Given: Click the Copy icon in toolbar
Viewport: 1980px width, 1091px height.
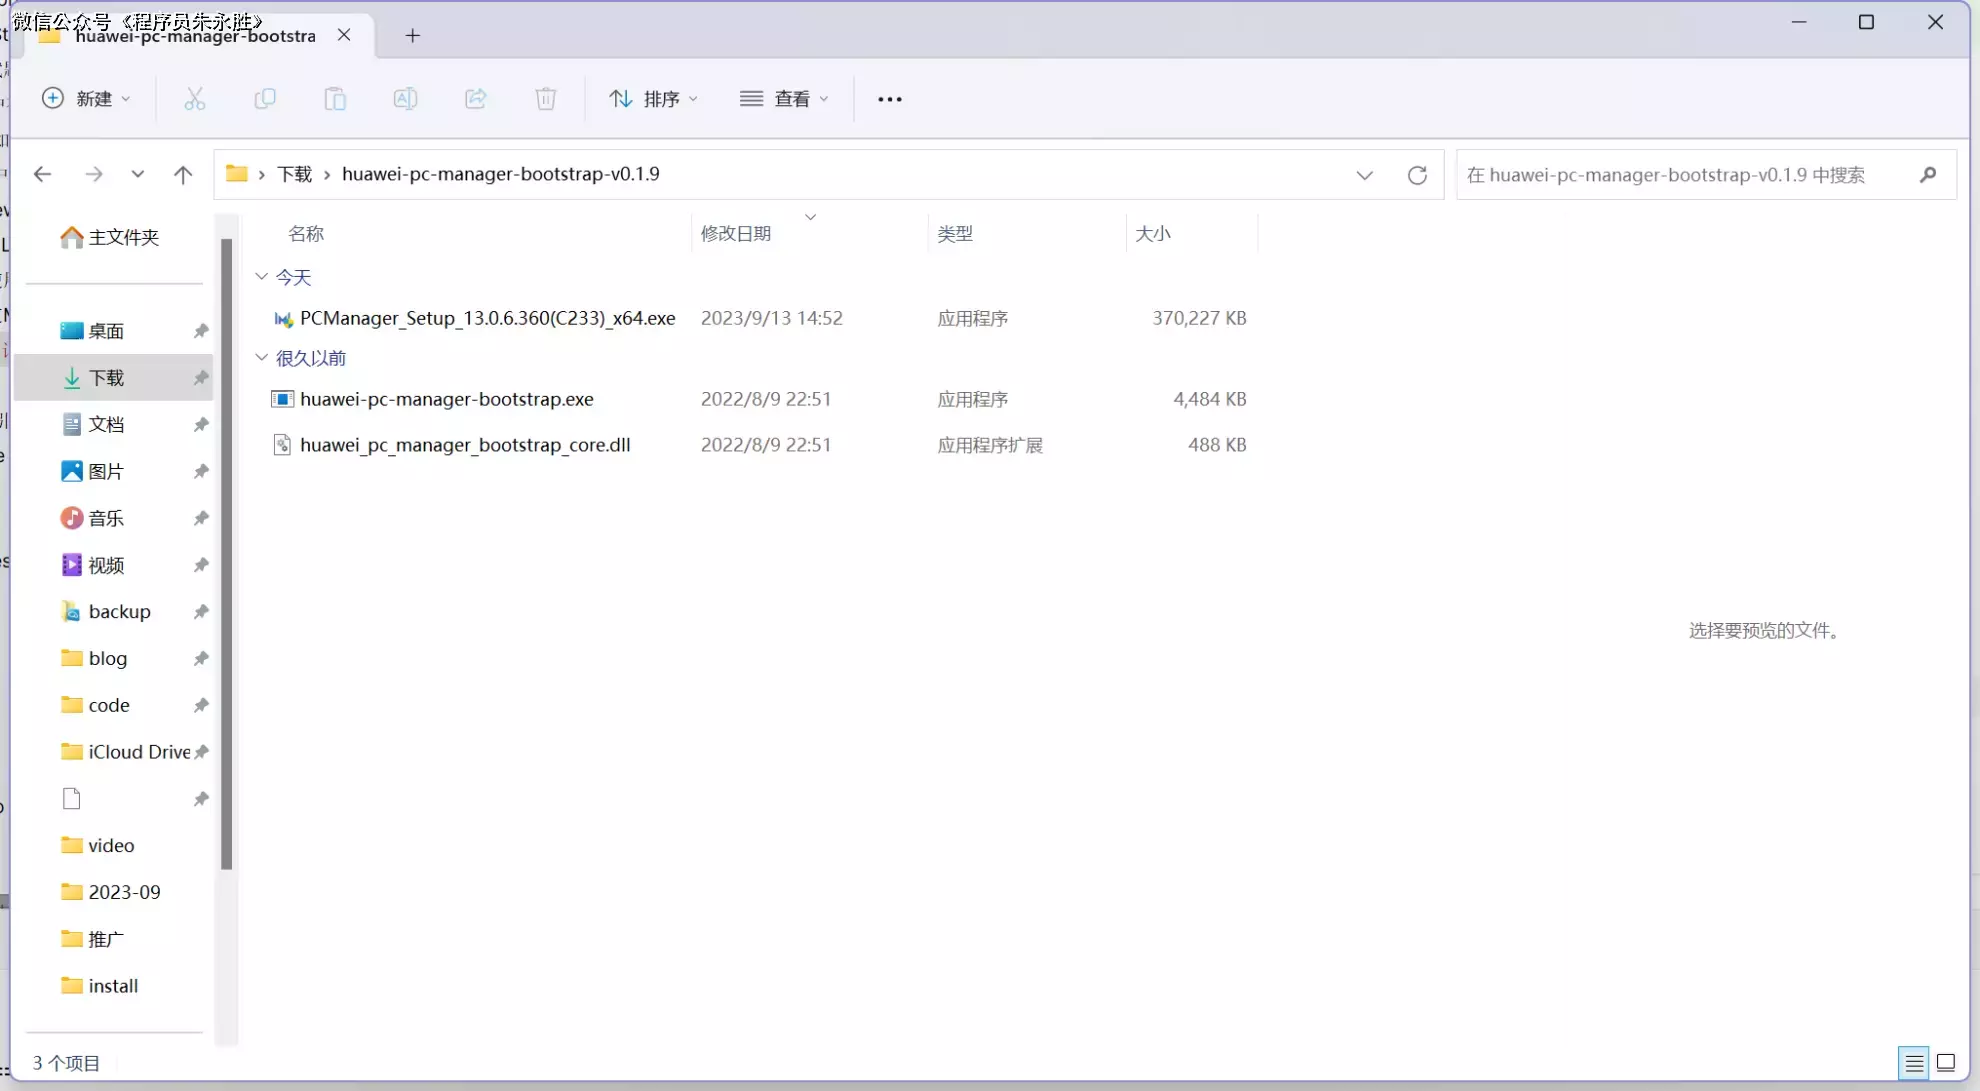Looking at the screenshot, I should click(265, 99).
